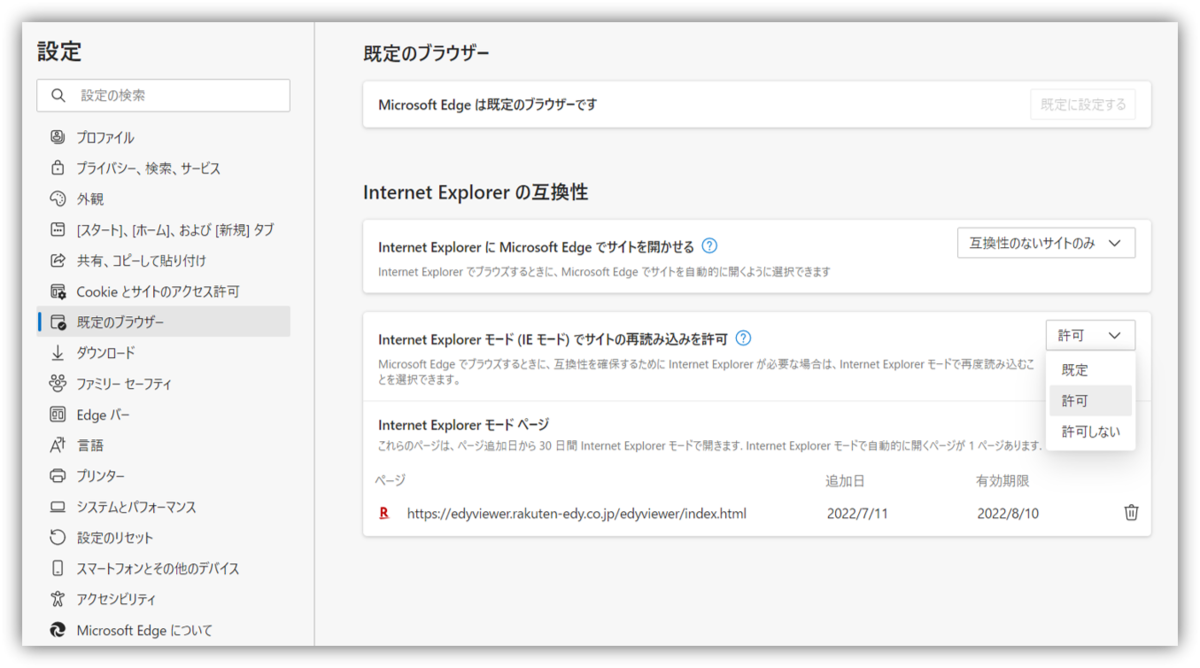This screenshot has height=668, width=1200.
Task: Click the 設定のリセット reset icon
Action: (x=58, y=537)
